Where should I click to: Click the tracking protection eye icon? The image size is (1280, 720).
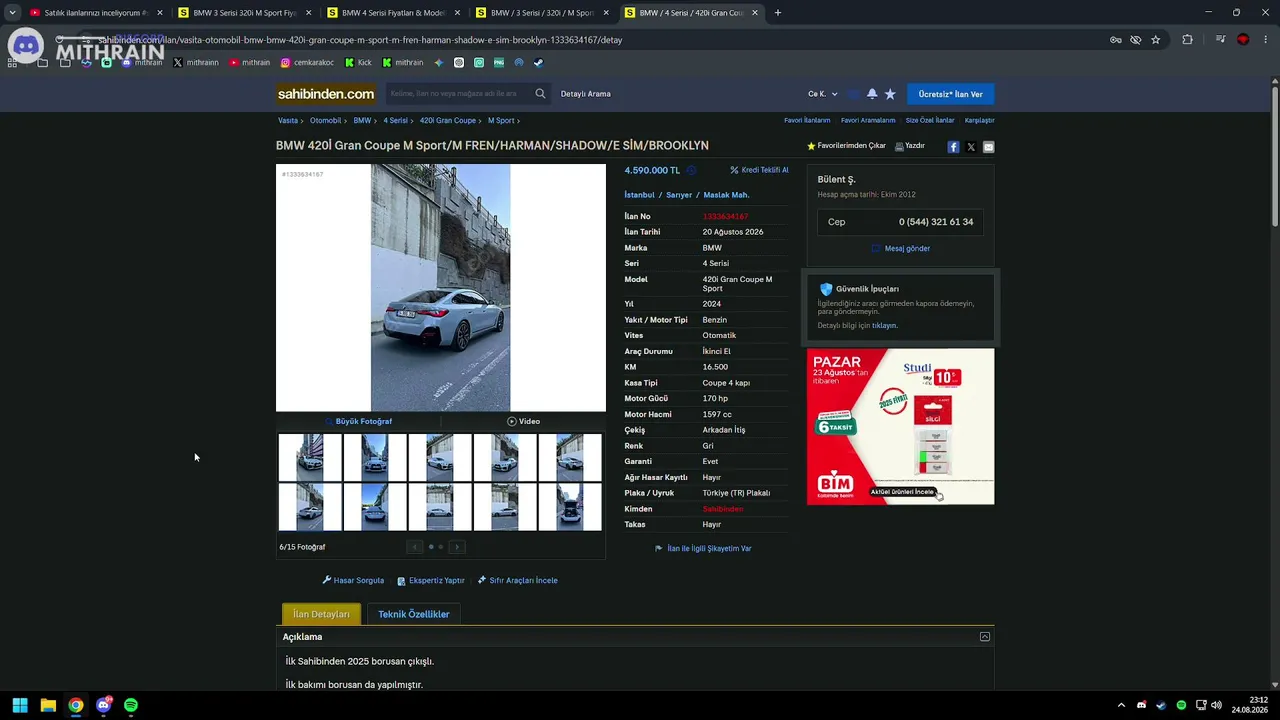click(1136, 40)
